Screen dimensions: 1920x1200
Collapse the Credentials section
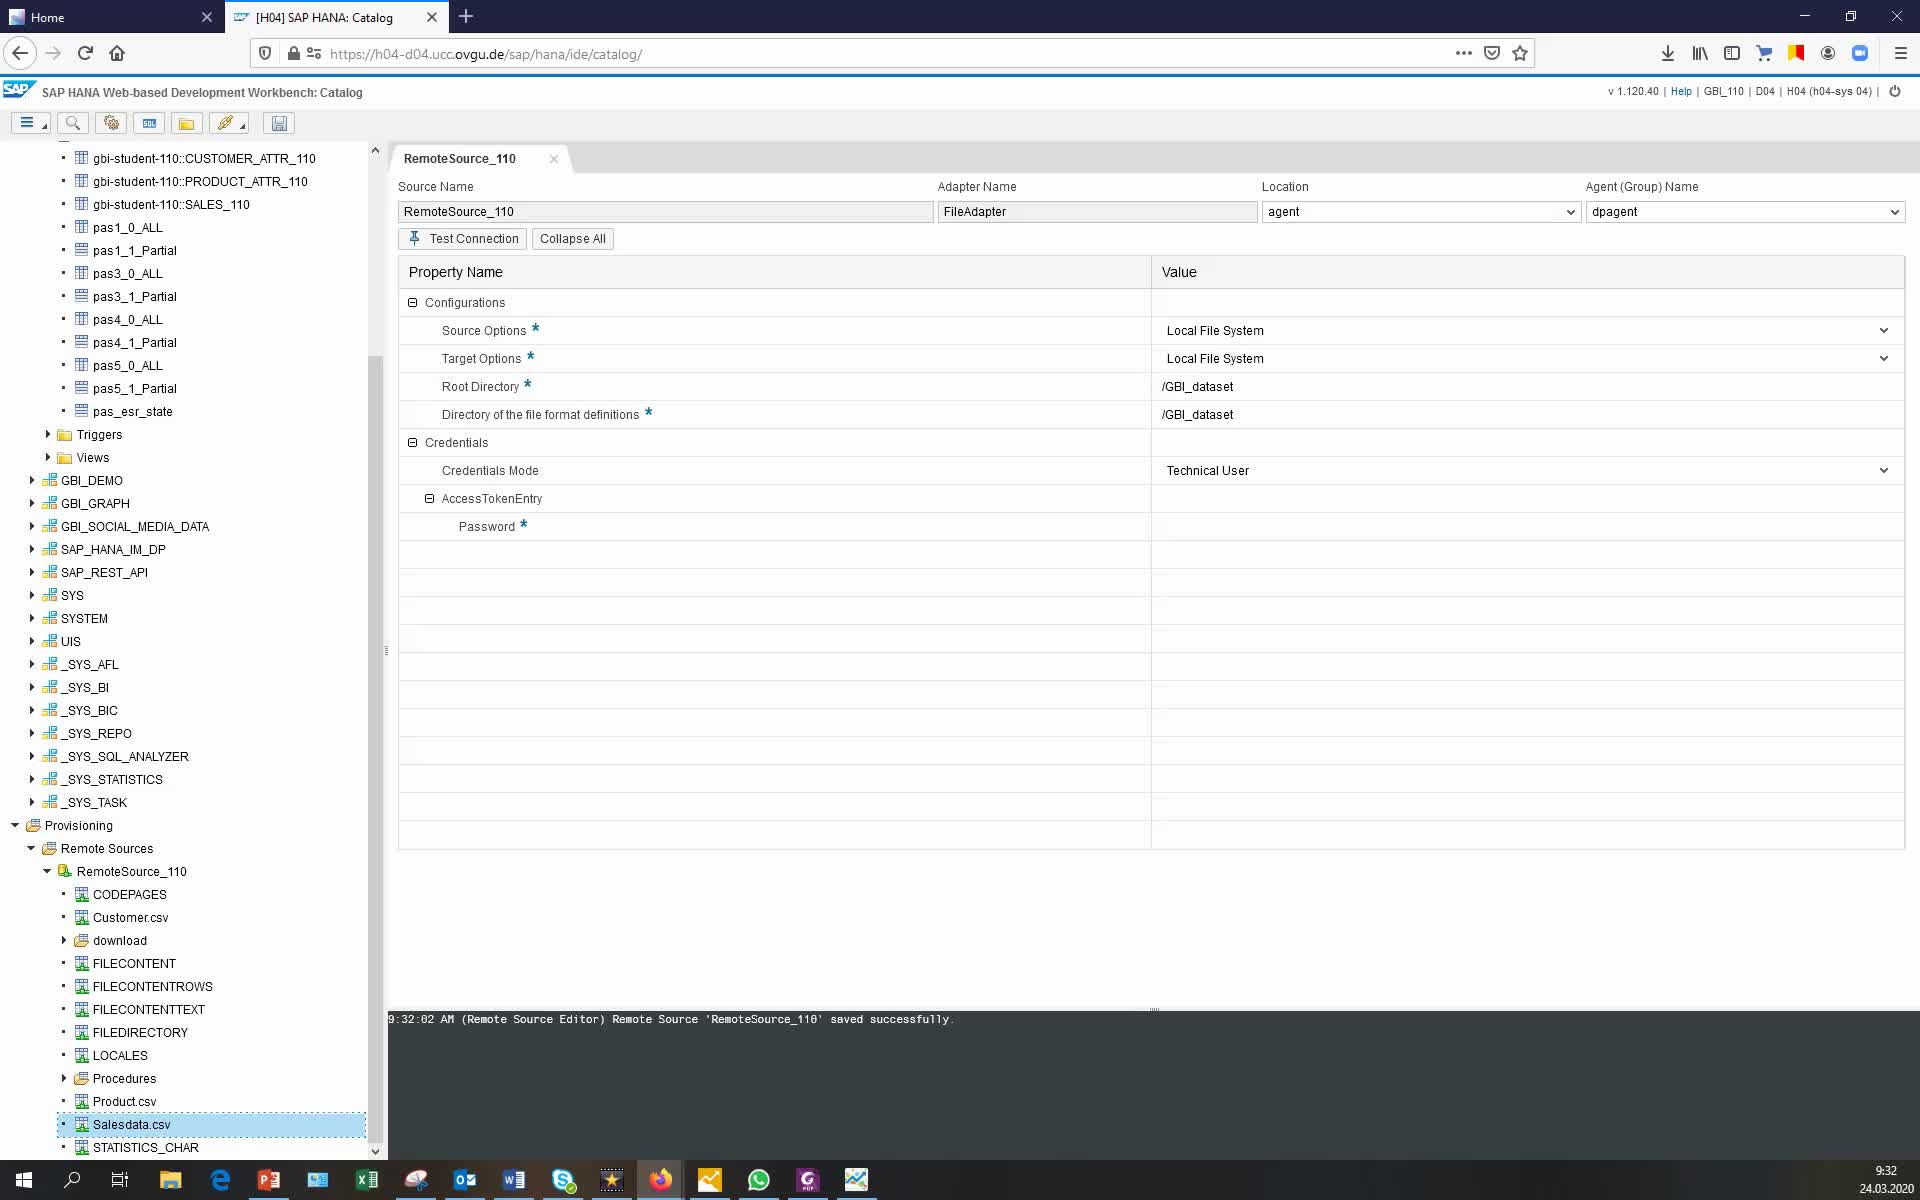(x=412, y=442)
